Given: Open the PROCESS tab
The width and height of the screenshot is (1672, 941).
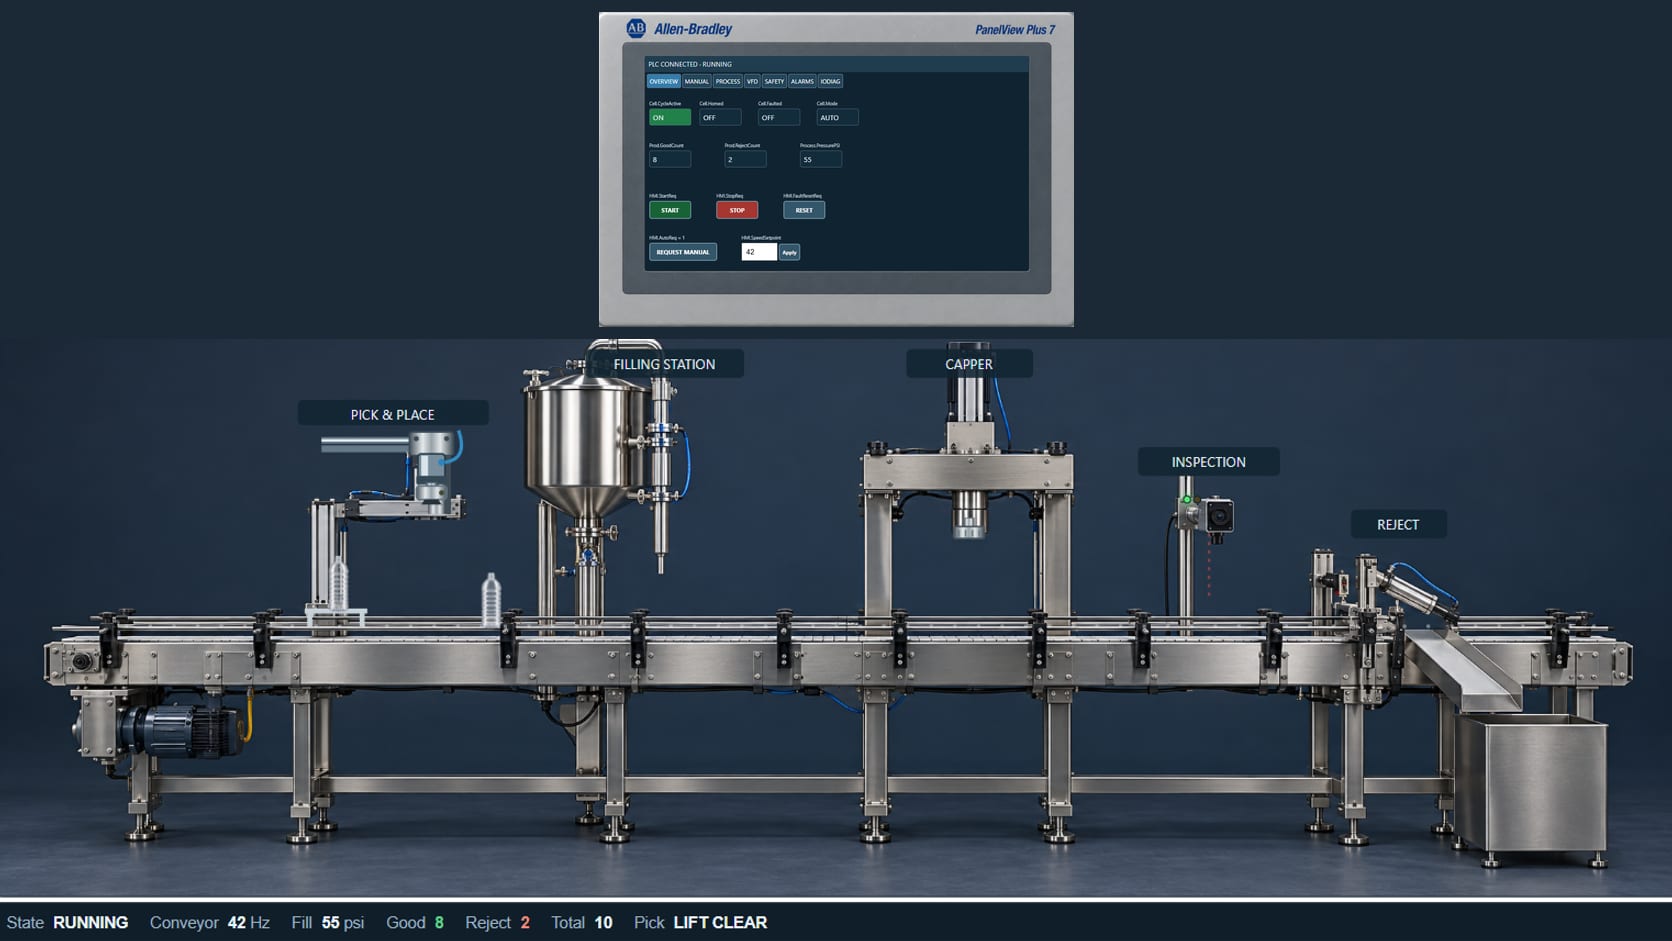Looking at the screenshot, I should pos(728,81).
